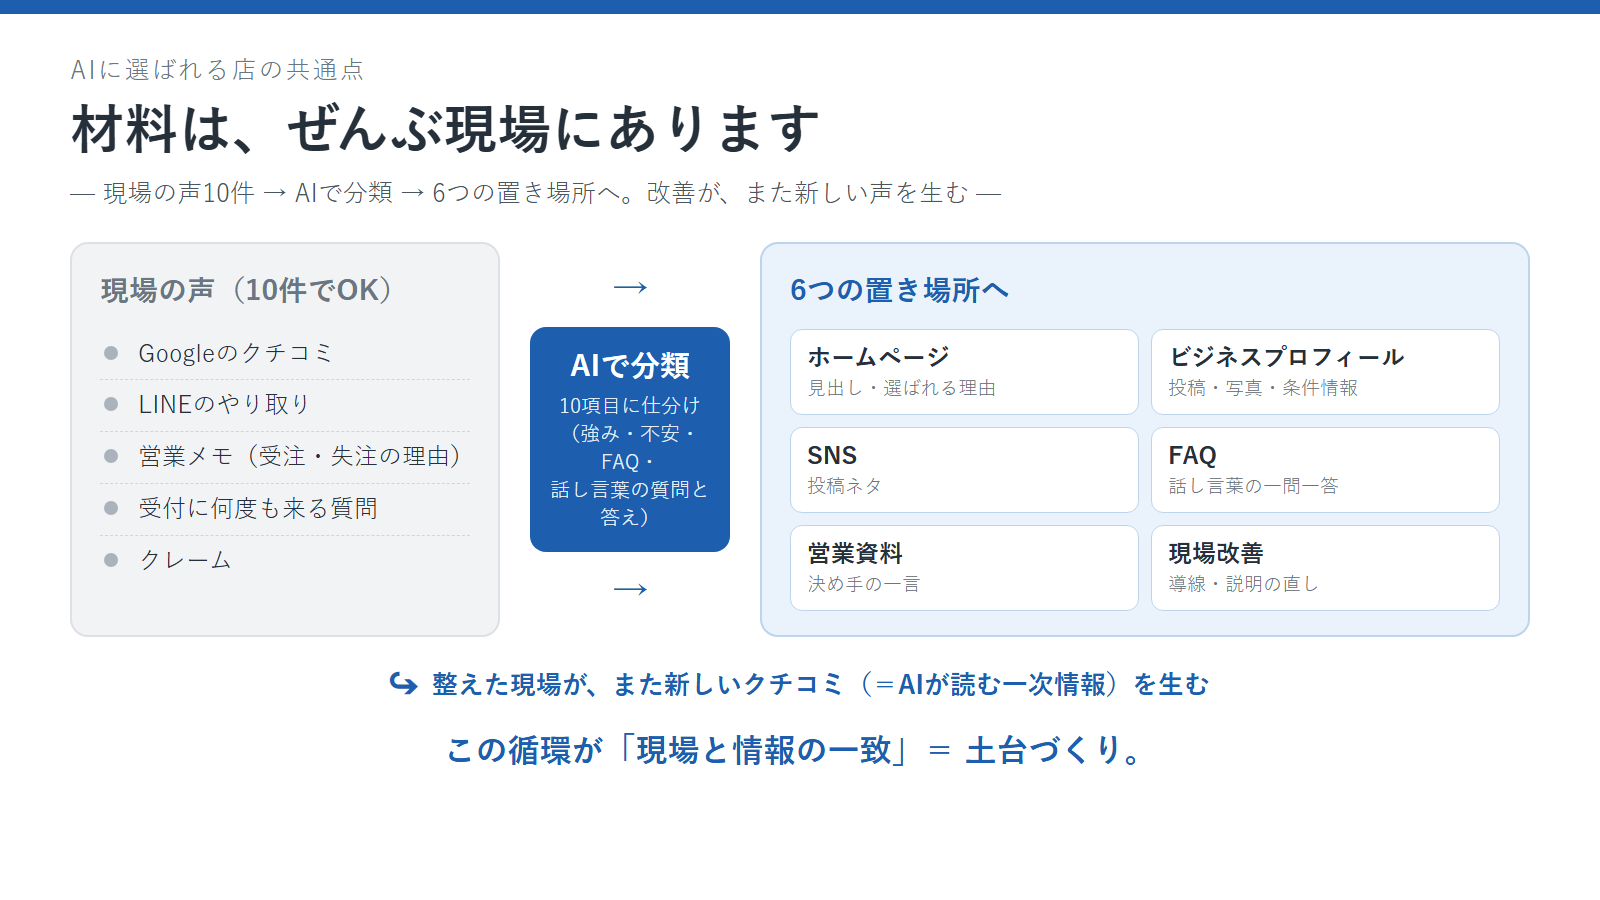Select the 'ホームページ' card
The image size is (1600, 900).
coord(964,372)
